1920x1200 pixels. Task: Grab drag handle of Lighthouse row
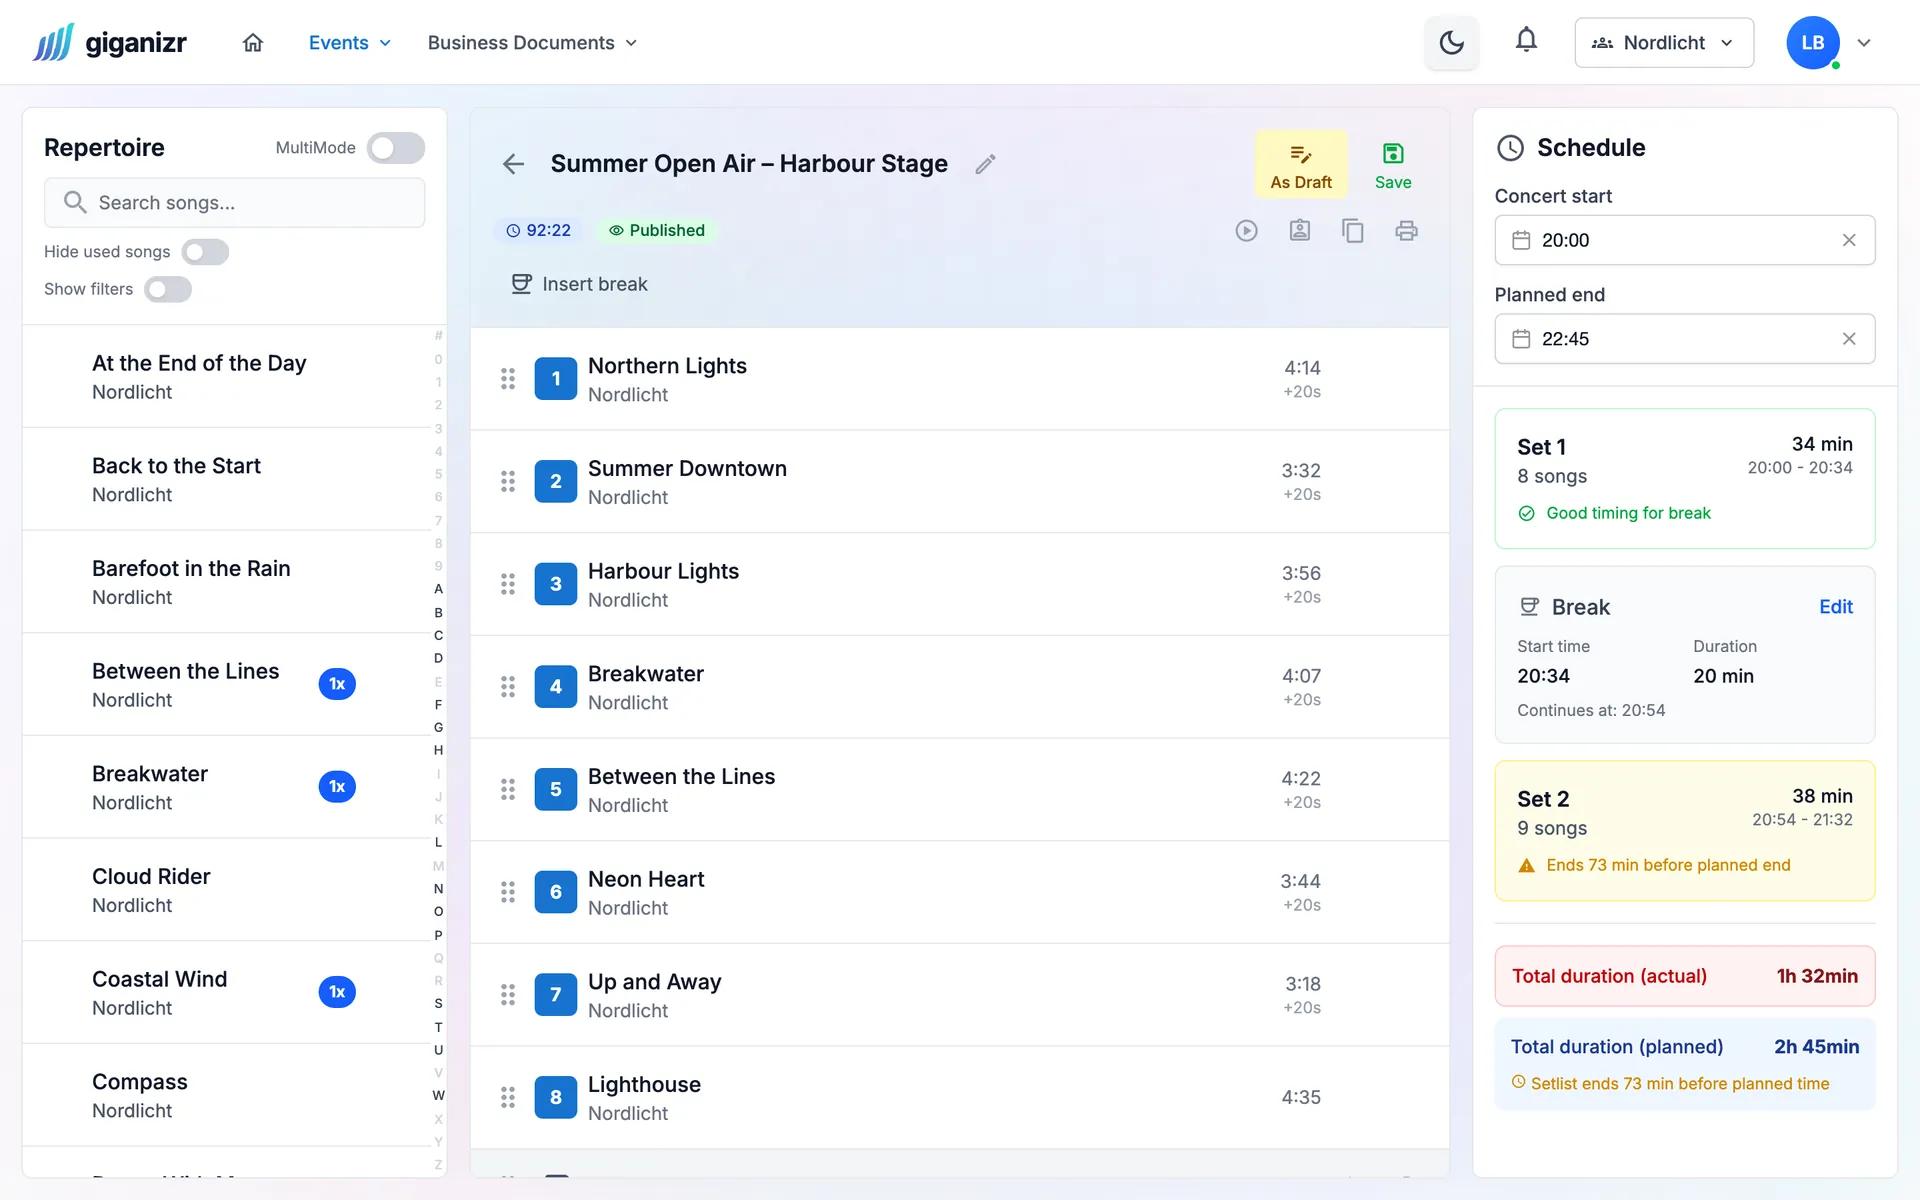(x=508, y=1097)
